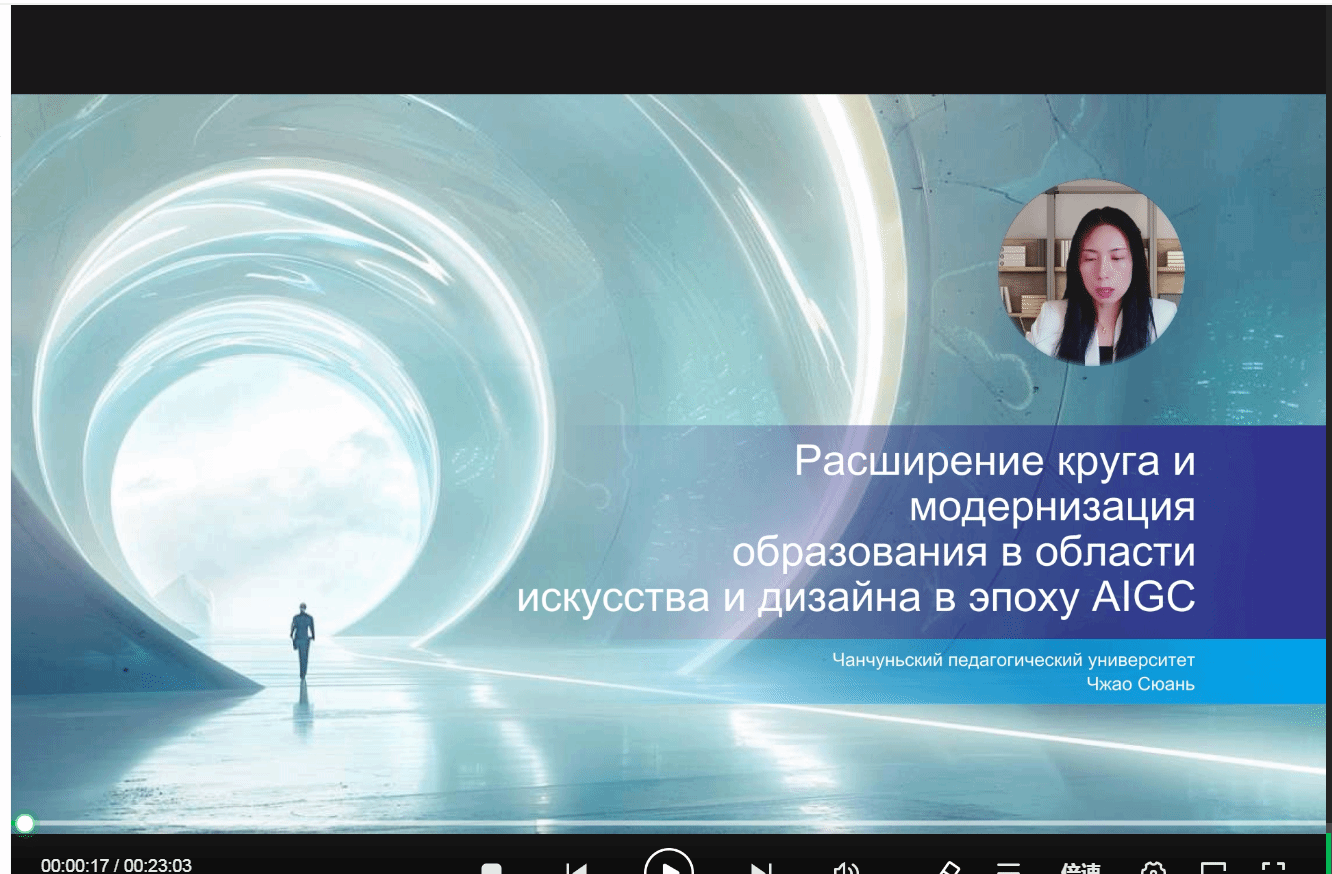
Task: Stop the video playback
Action: click(491, 868)
